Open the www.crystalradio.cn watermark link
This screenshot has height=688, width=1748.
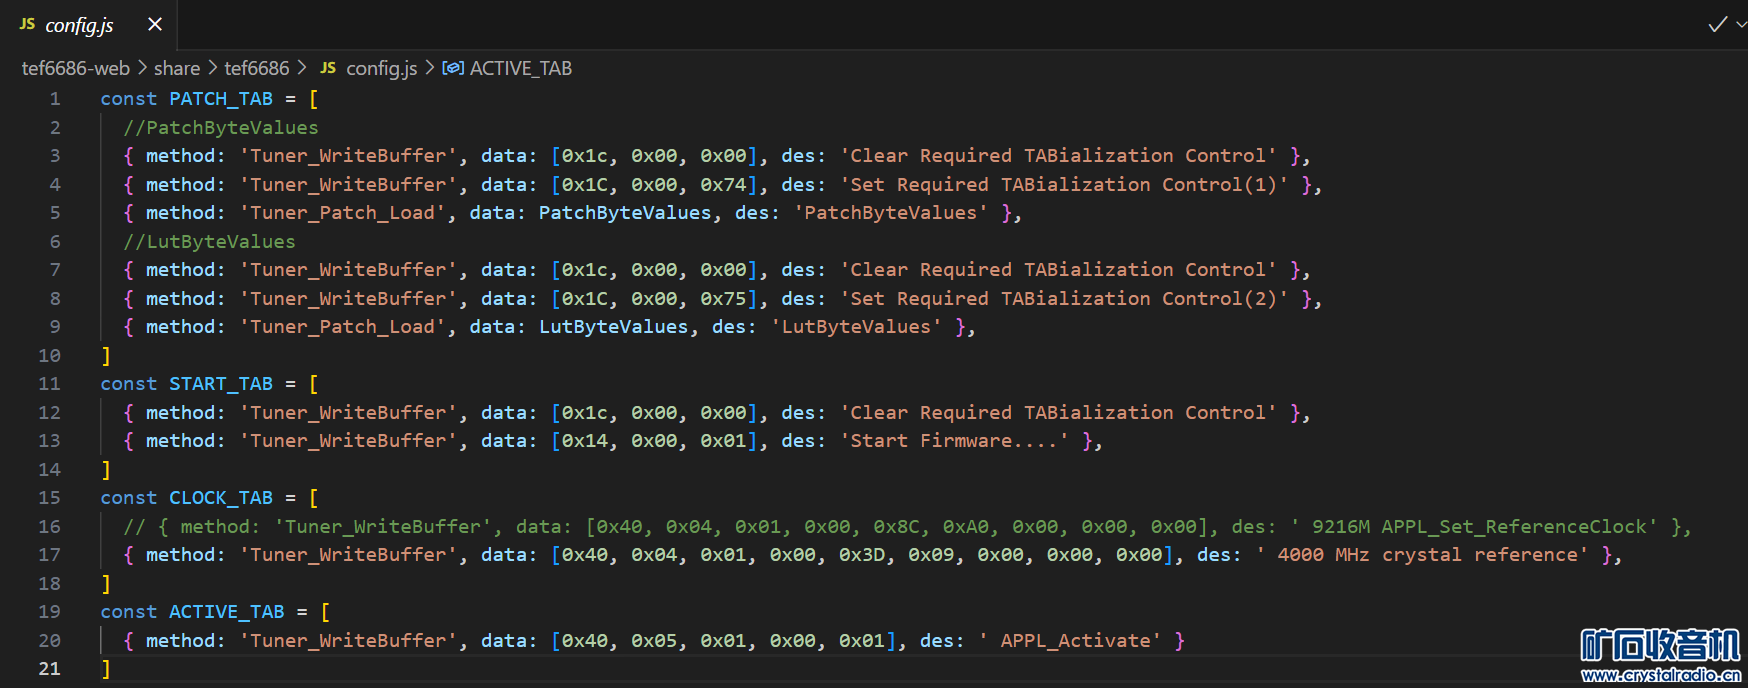[1660, 675]
